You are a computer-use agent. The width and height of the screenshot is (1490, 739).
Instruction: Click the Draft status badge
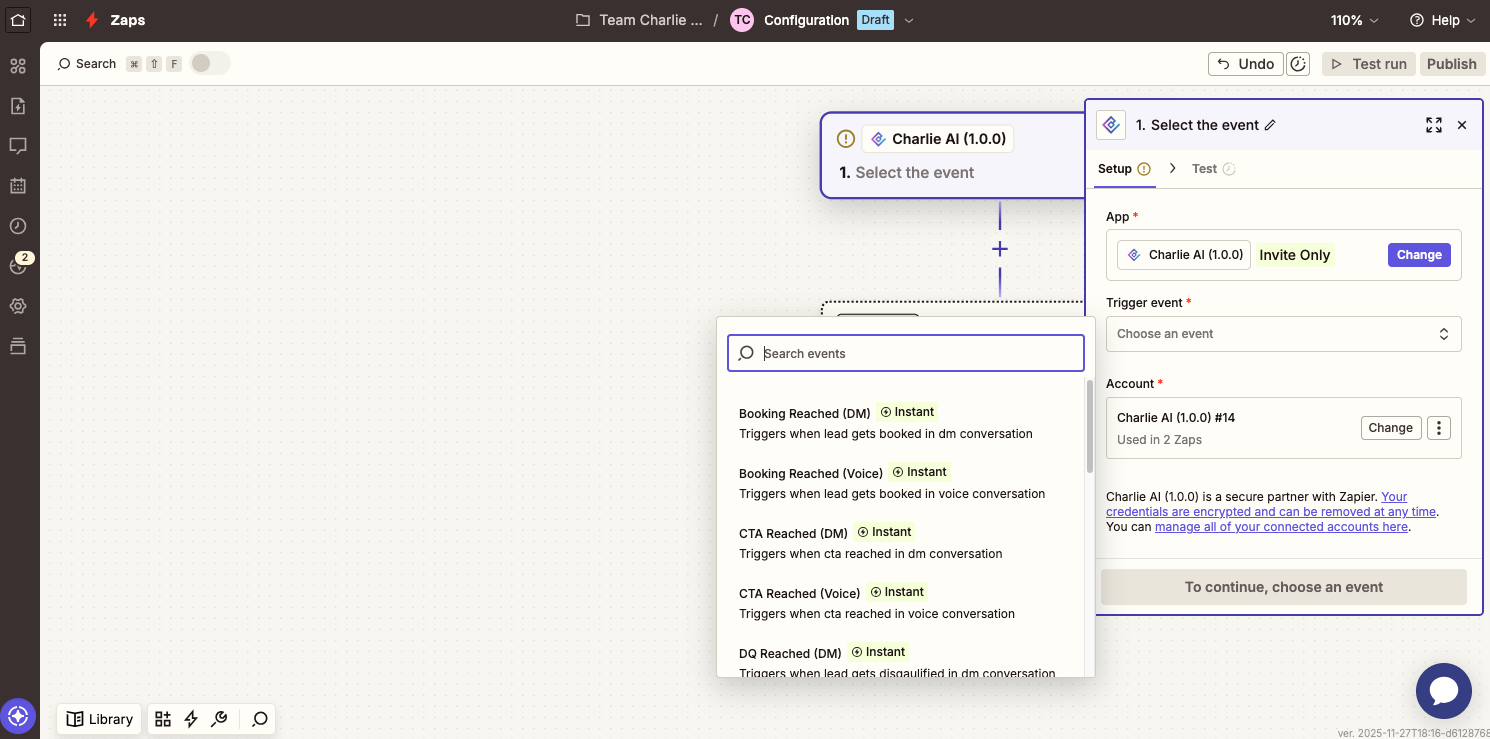click(875, 20)
